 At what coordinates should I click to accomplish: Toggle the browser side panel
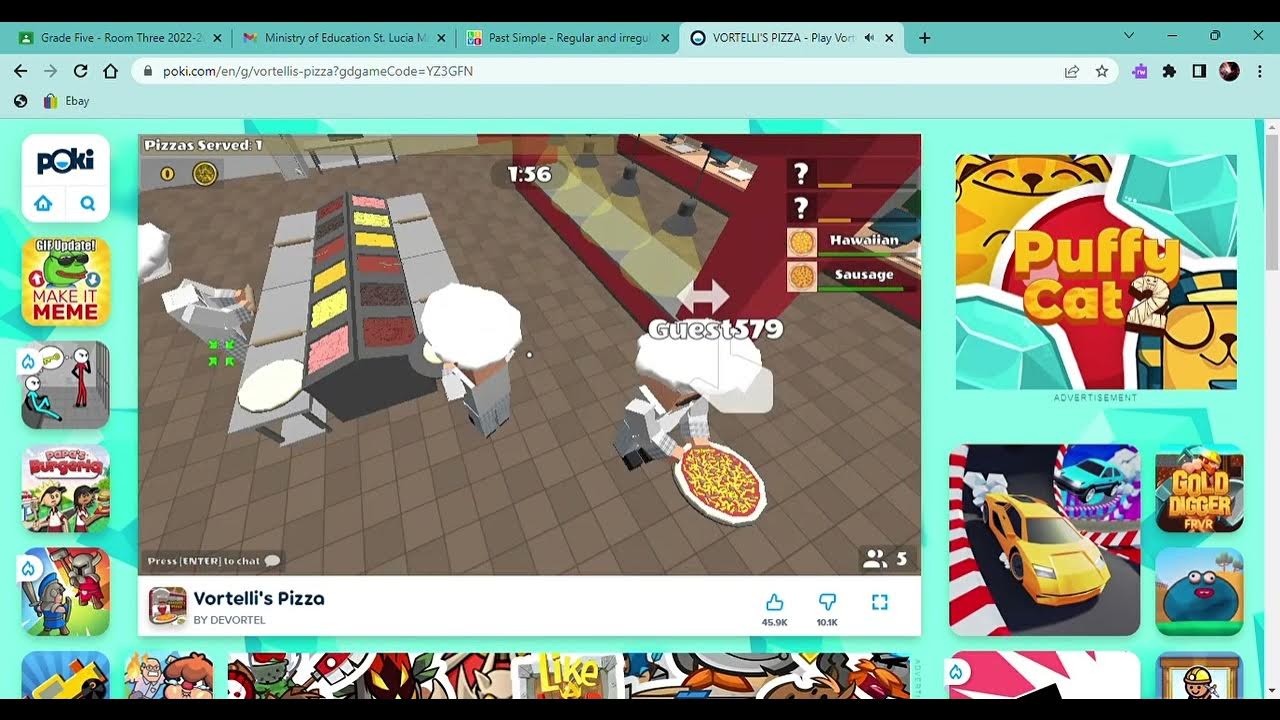[x=1199, y=71]
